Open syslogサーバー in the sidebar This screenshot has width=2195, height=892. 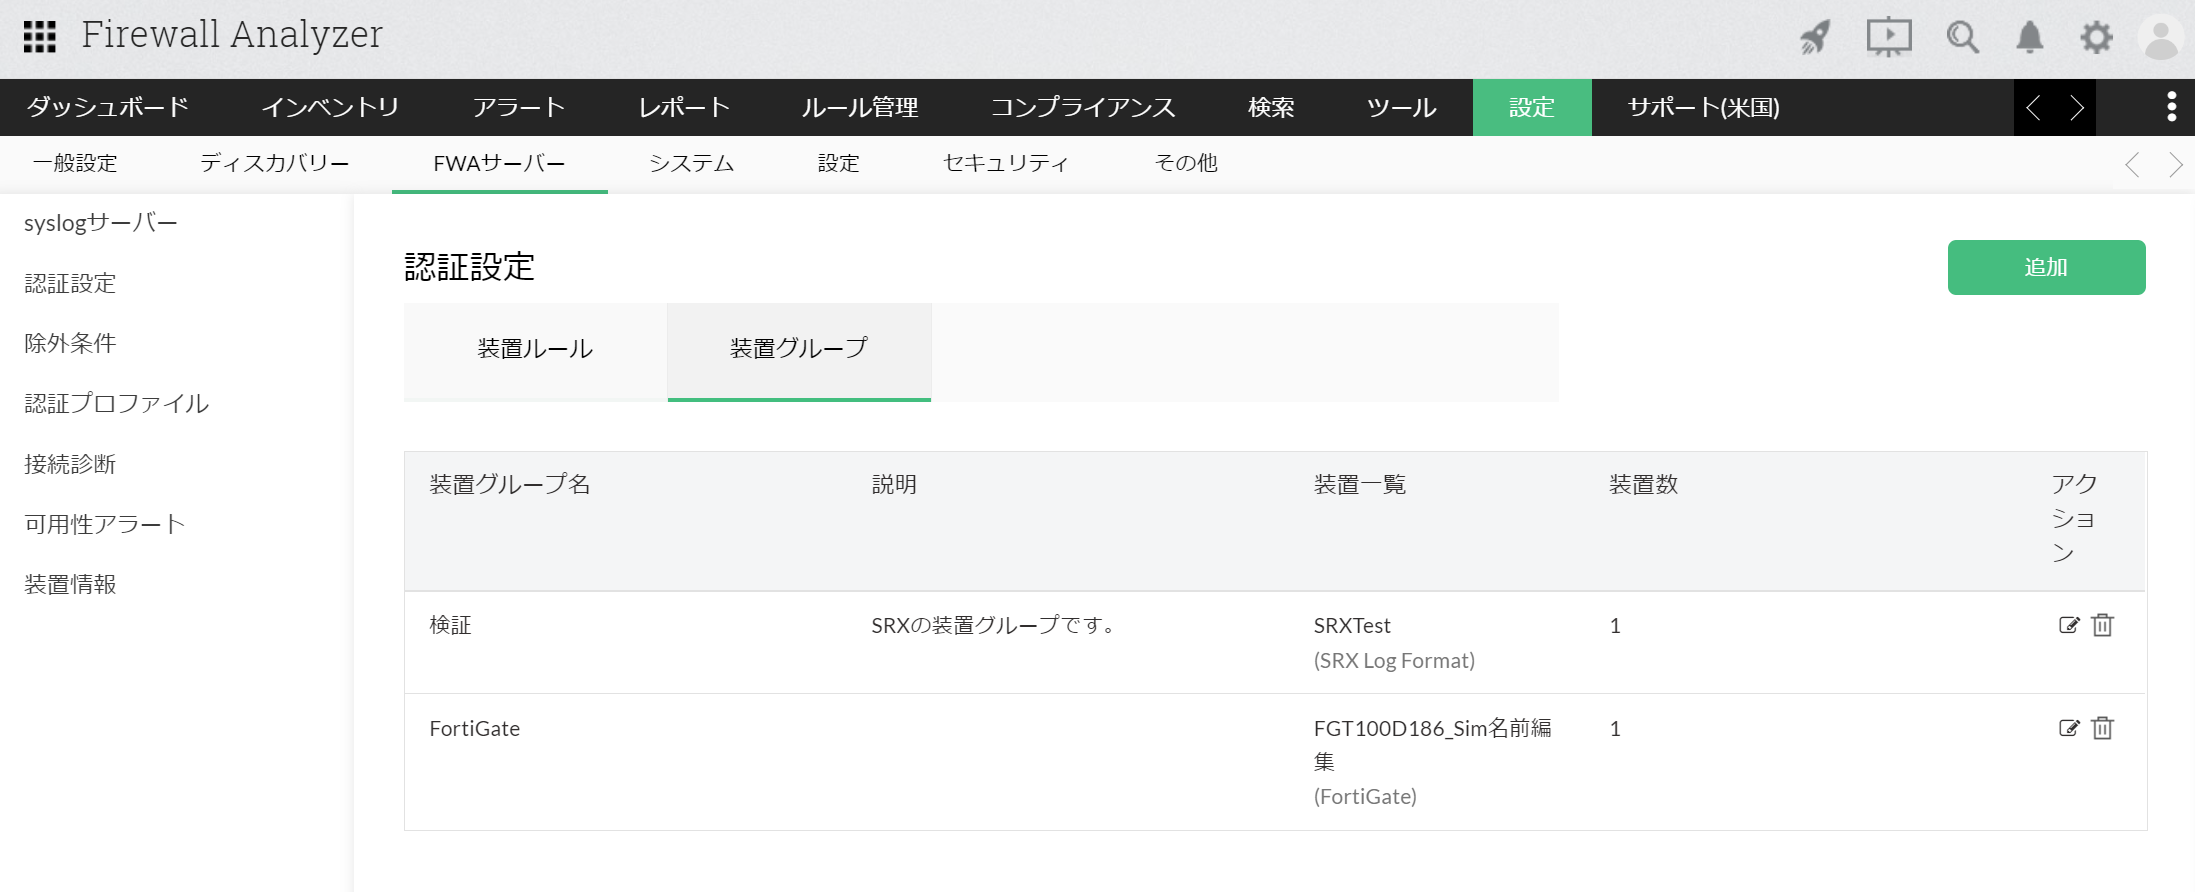tap(100, 223)
